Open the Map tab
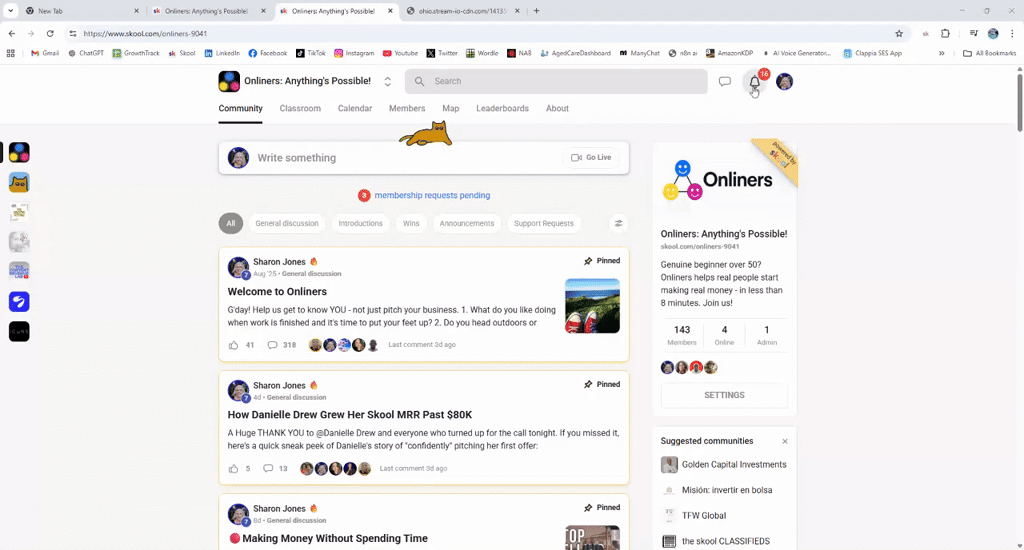The image size is (1024, 550). [x=451, y=108]
